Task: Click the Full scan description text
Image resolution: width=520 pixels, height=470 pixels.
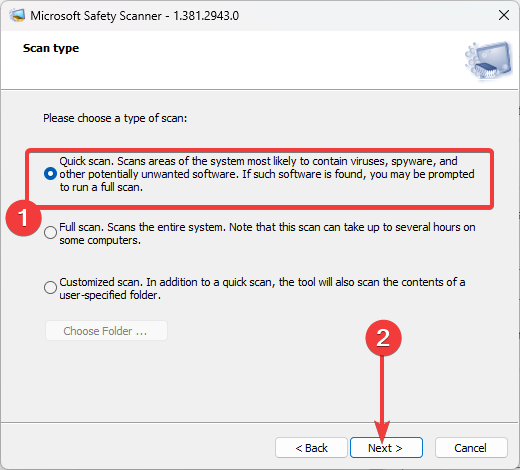Action: [x=267, y=233]
